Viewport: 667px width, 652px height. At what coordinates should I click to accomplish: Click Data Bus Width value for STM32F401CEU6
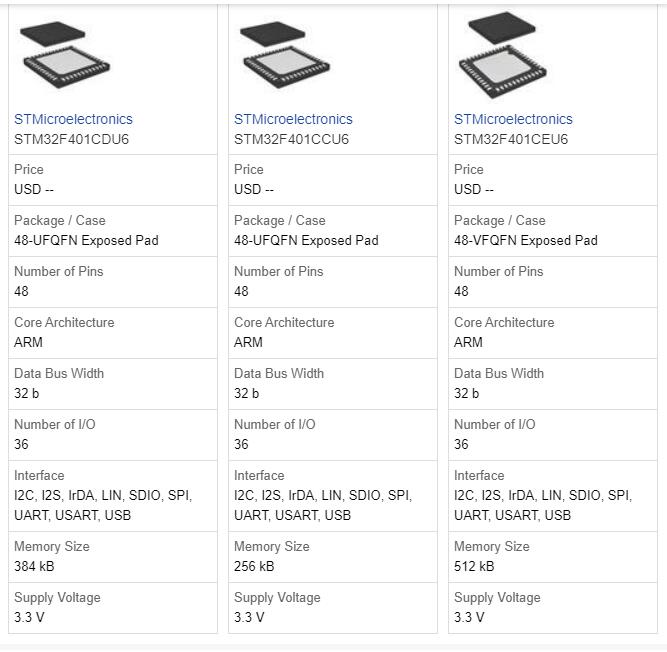tap(466, 393)
